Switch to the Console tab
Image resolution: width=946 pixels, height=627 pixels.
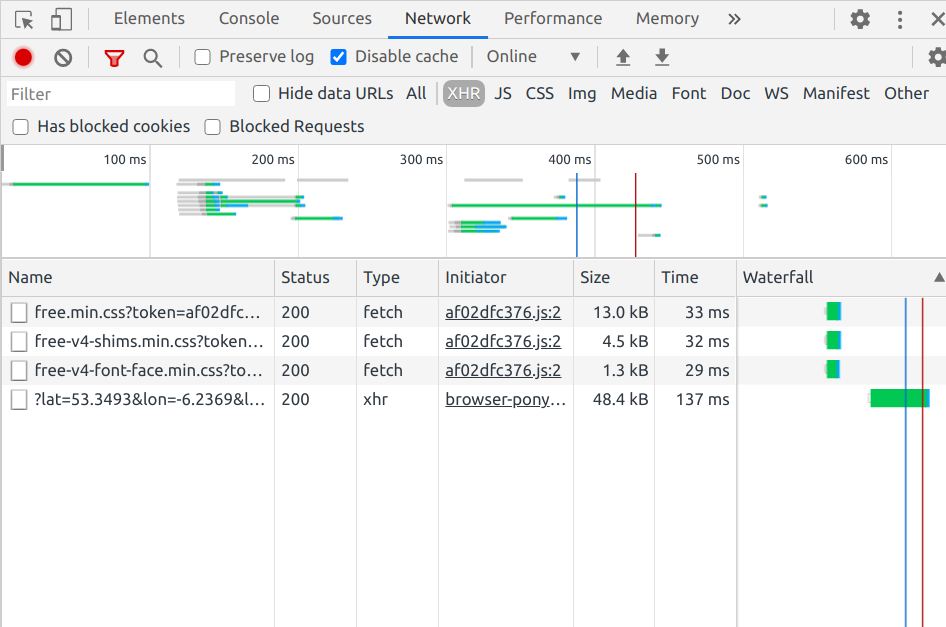[249, 19]
